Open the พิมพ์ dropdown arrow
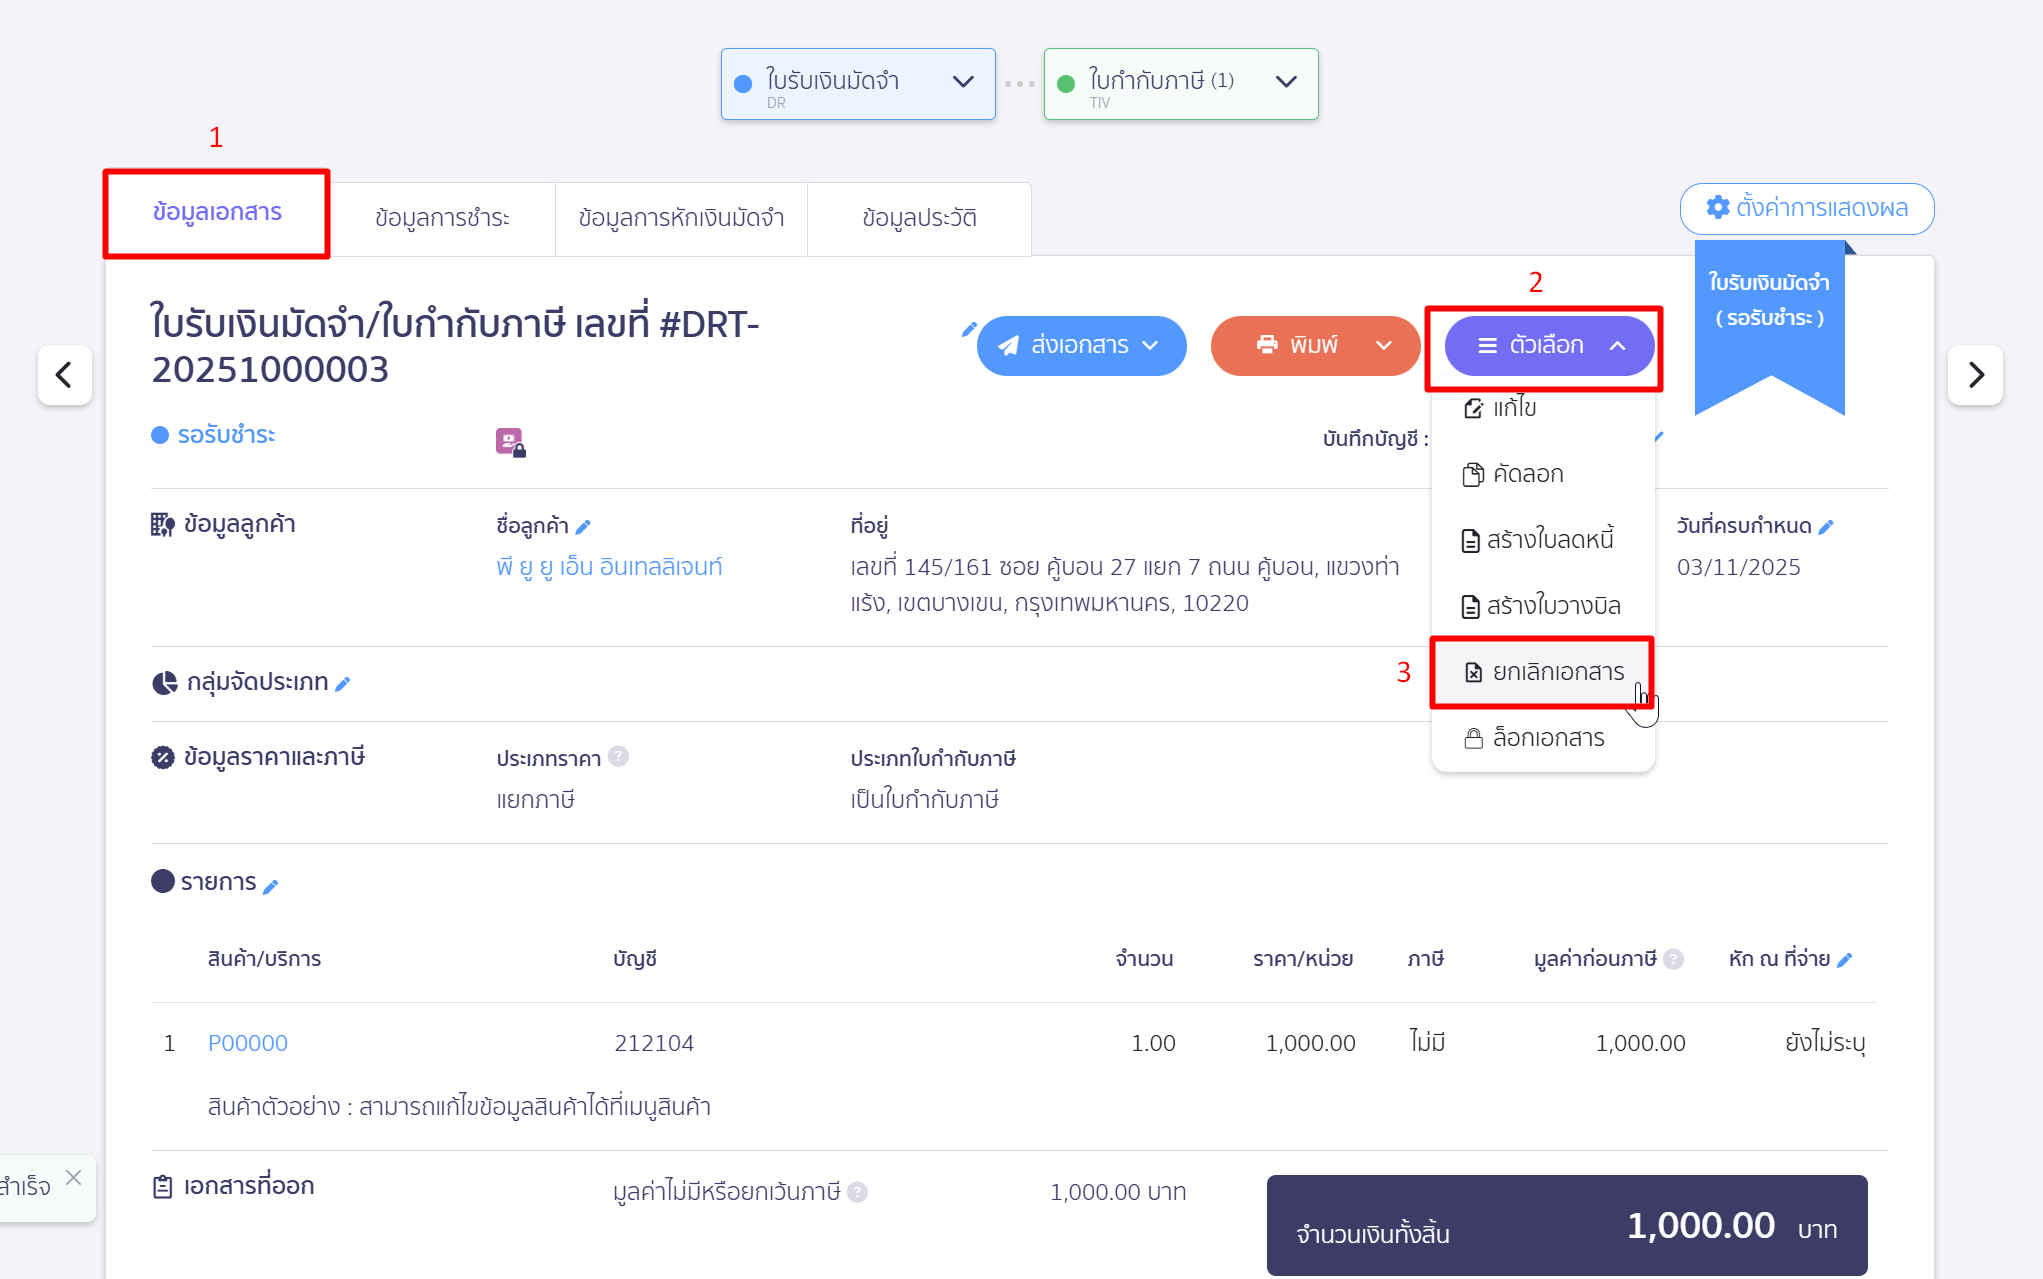Image resolution: width=2043 pixels, height=1279 pixels. (1384, 346)
